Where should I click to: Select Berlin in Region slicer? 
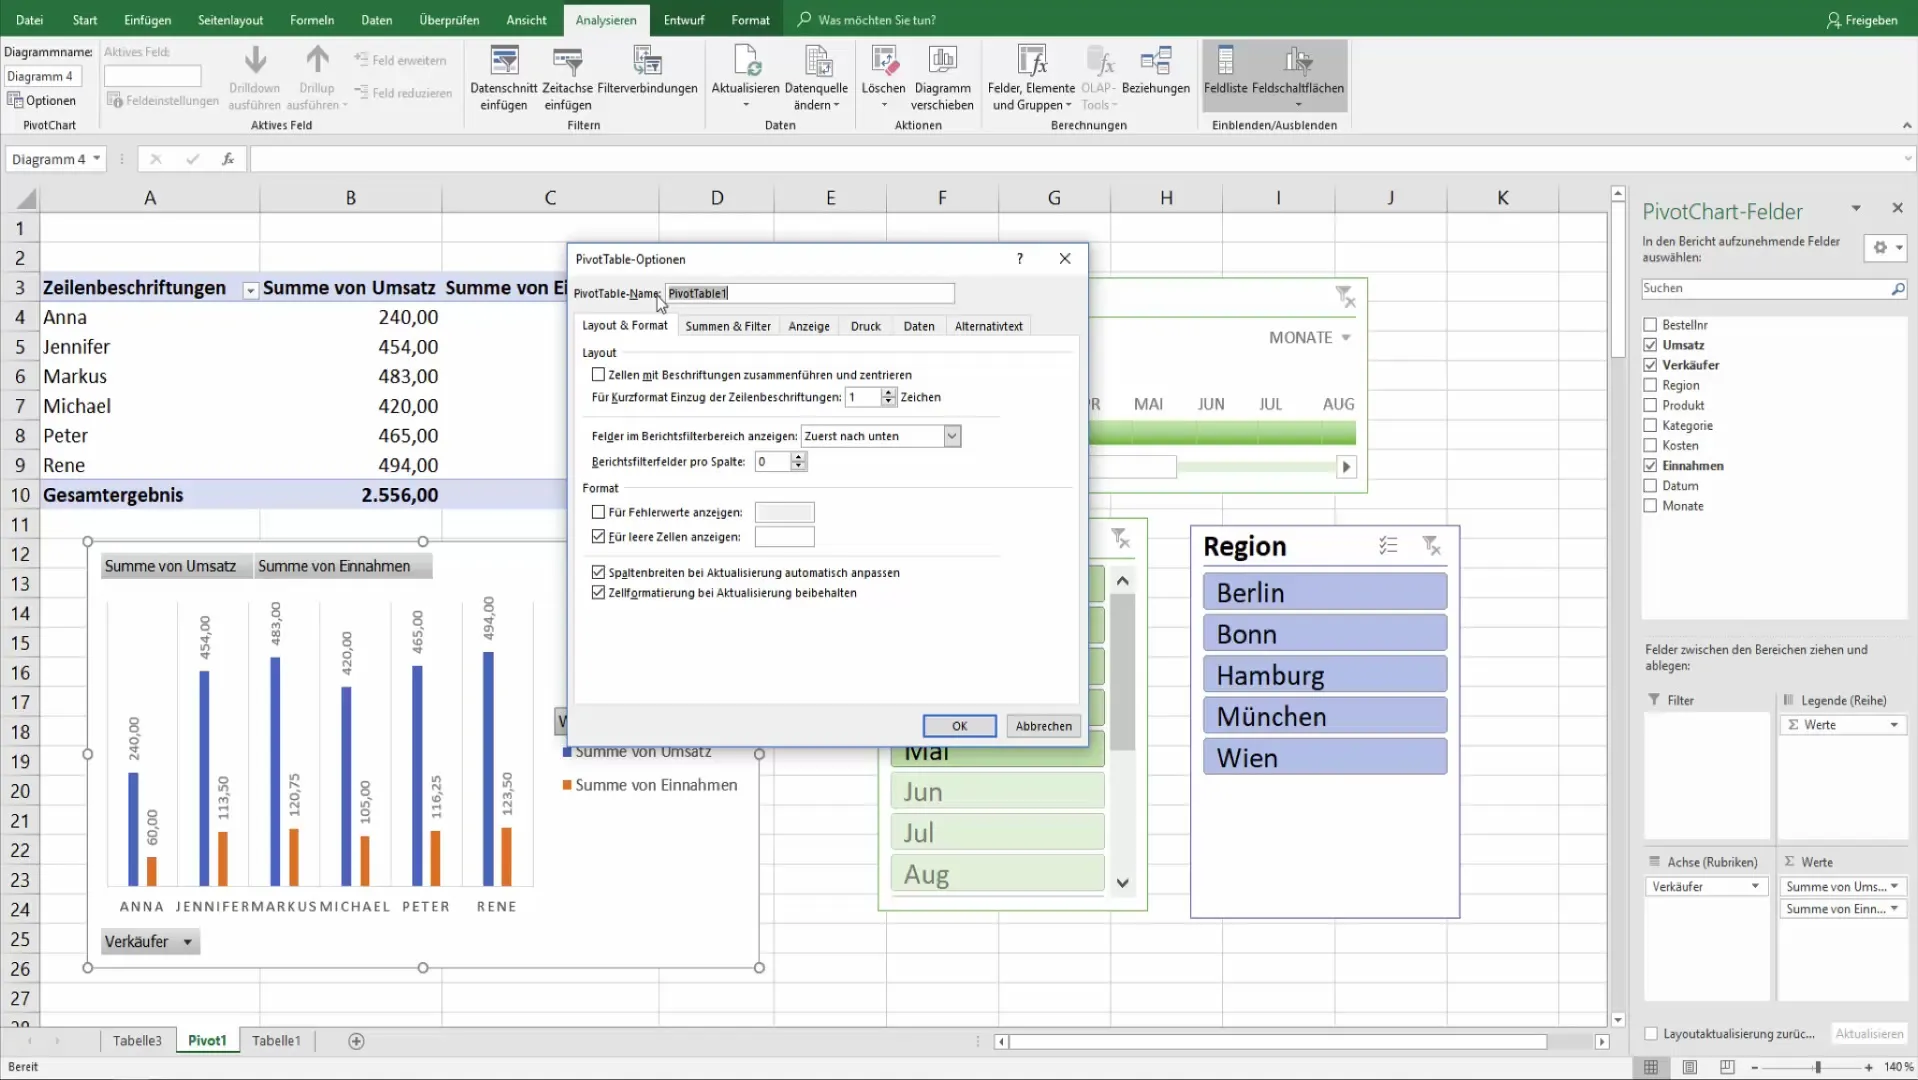pos(1325,592)
